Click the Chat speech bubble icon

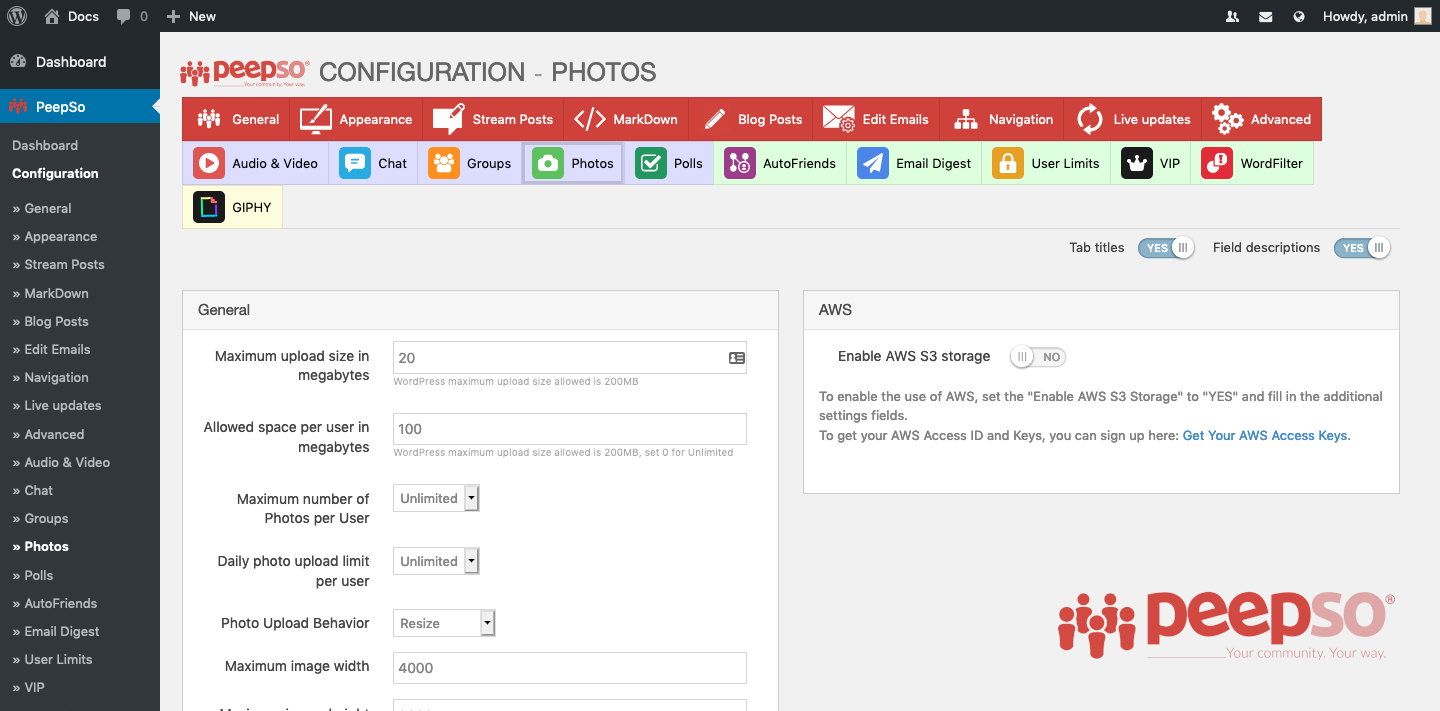click(x=355, y=163)
